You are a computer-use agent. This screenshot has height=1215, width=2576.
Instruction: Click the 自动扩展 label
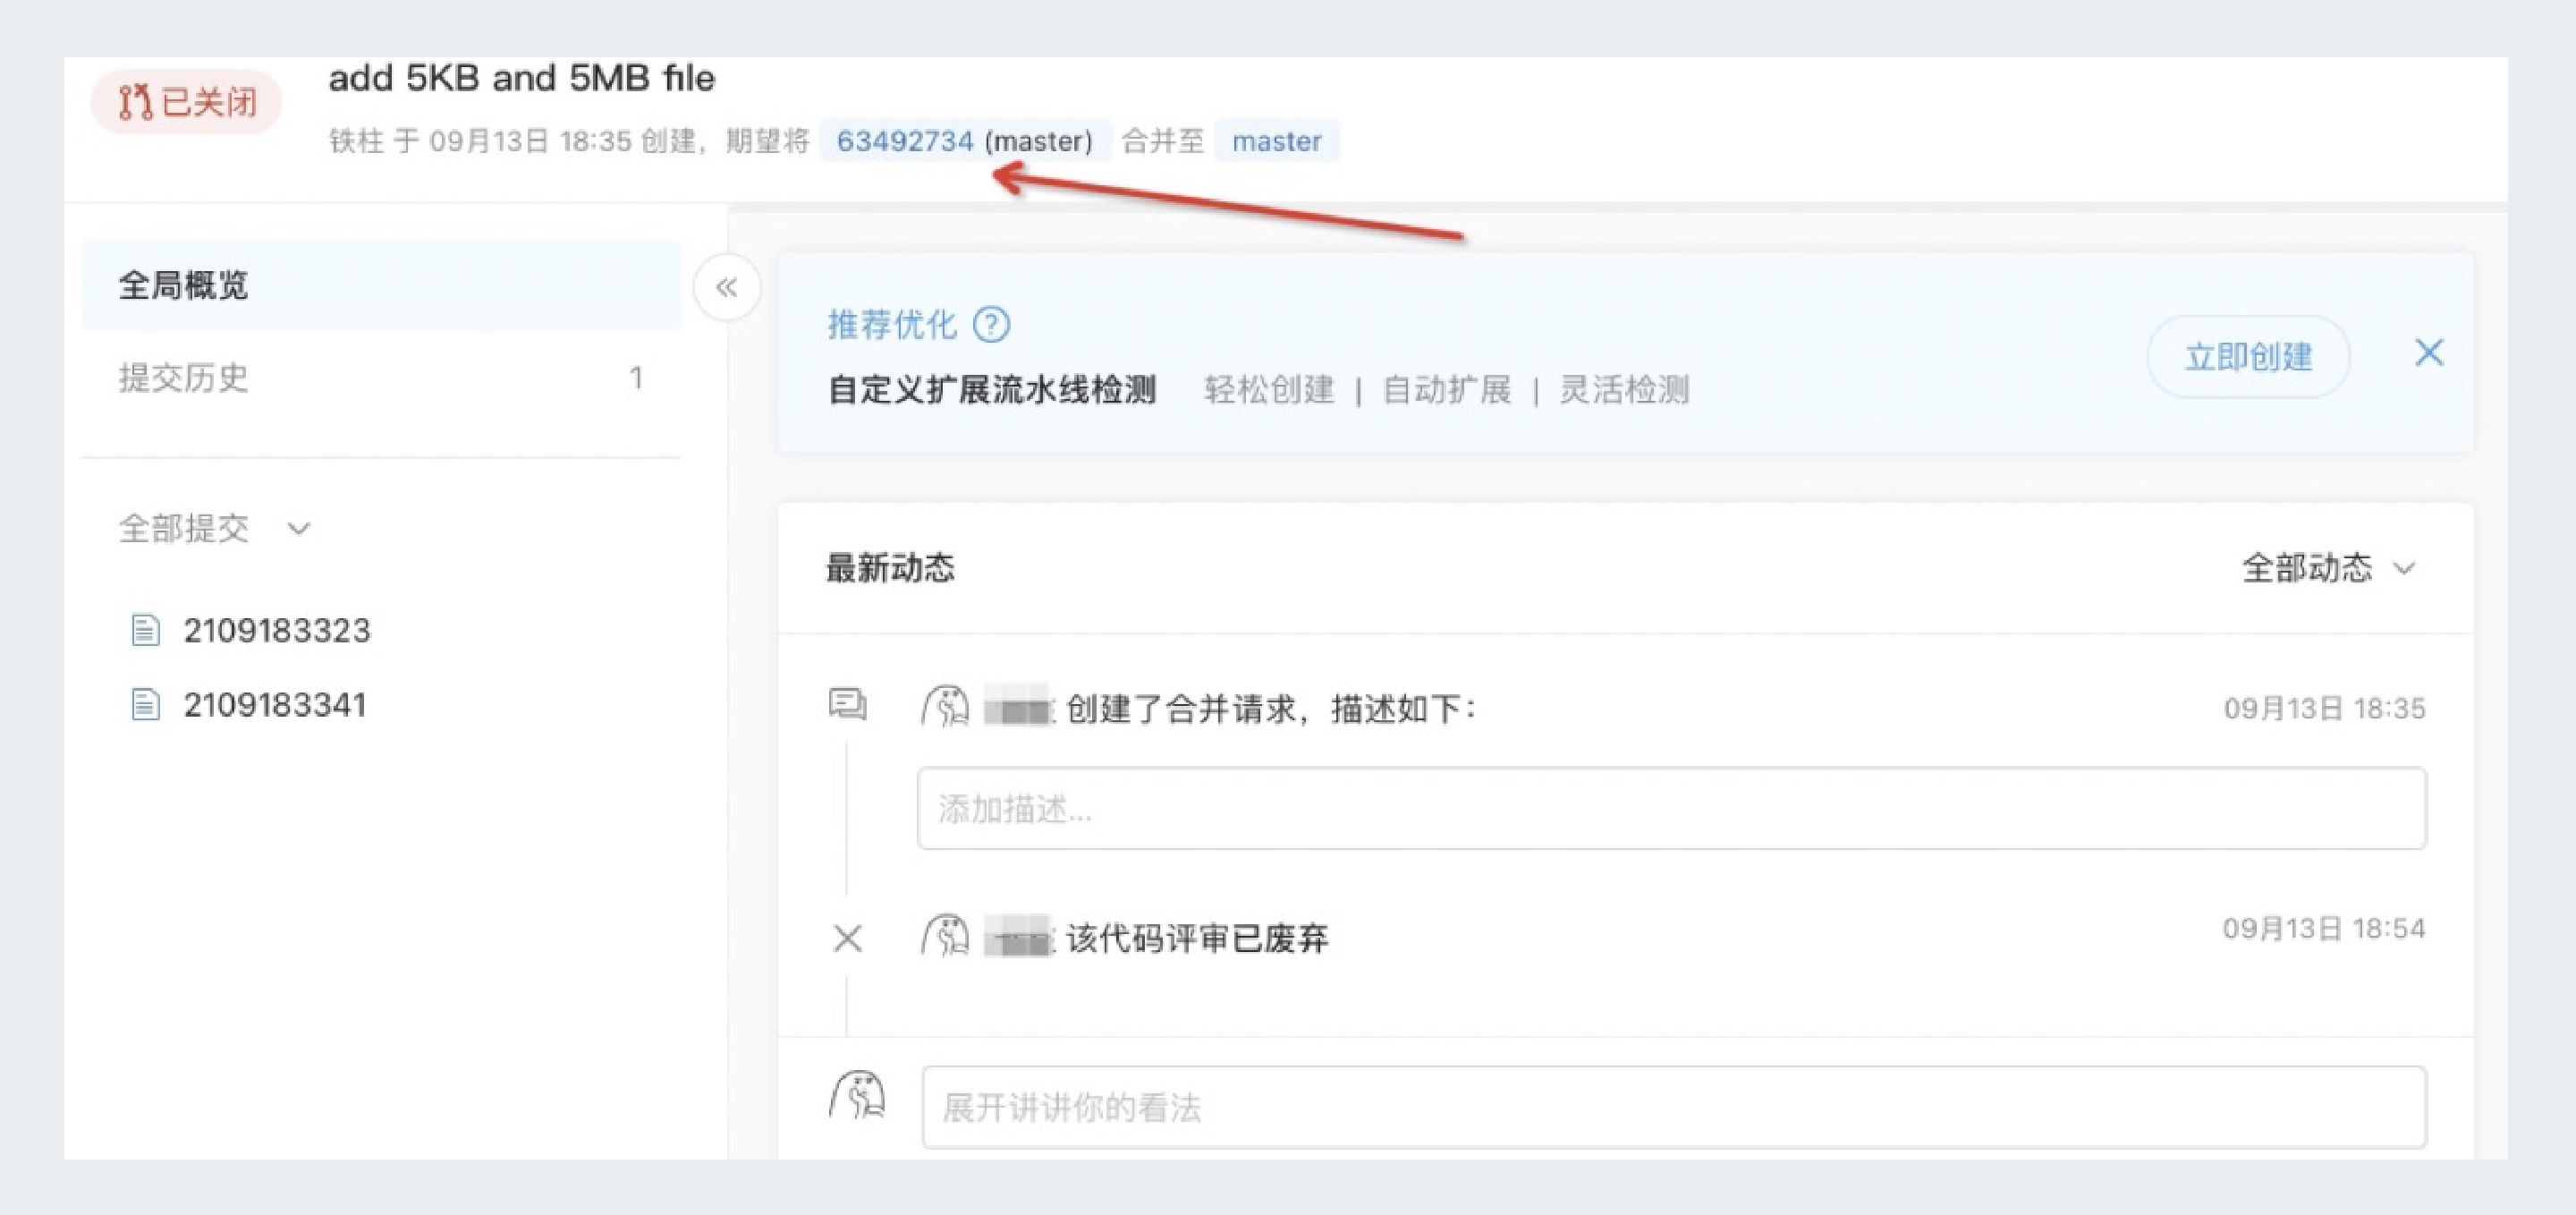pyautogui.click(x=1446, y=389)
